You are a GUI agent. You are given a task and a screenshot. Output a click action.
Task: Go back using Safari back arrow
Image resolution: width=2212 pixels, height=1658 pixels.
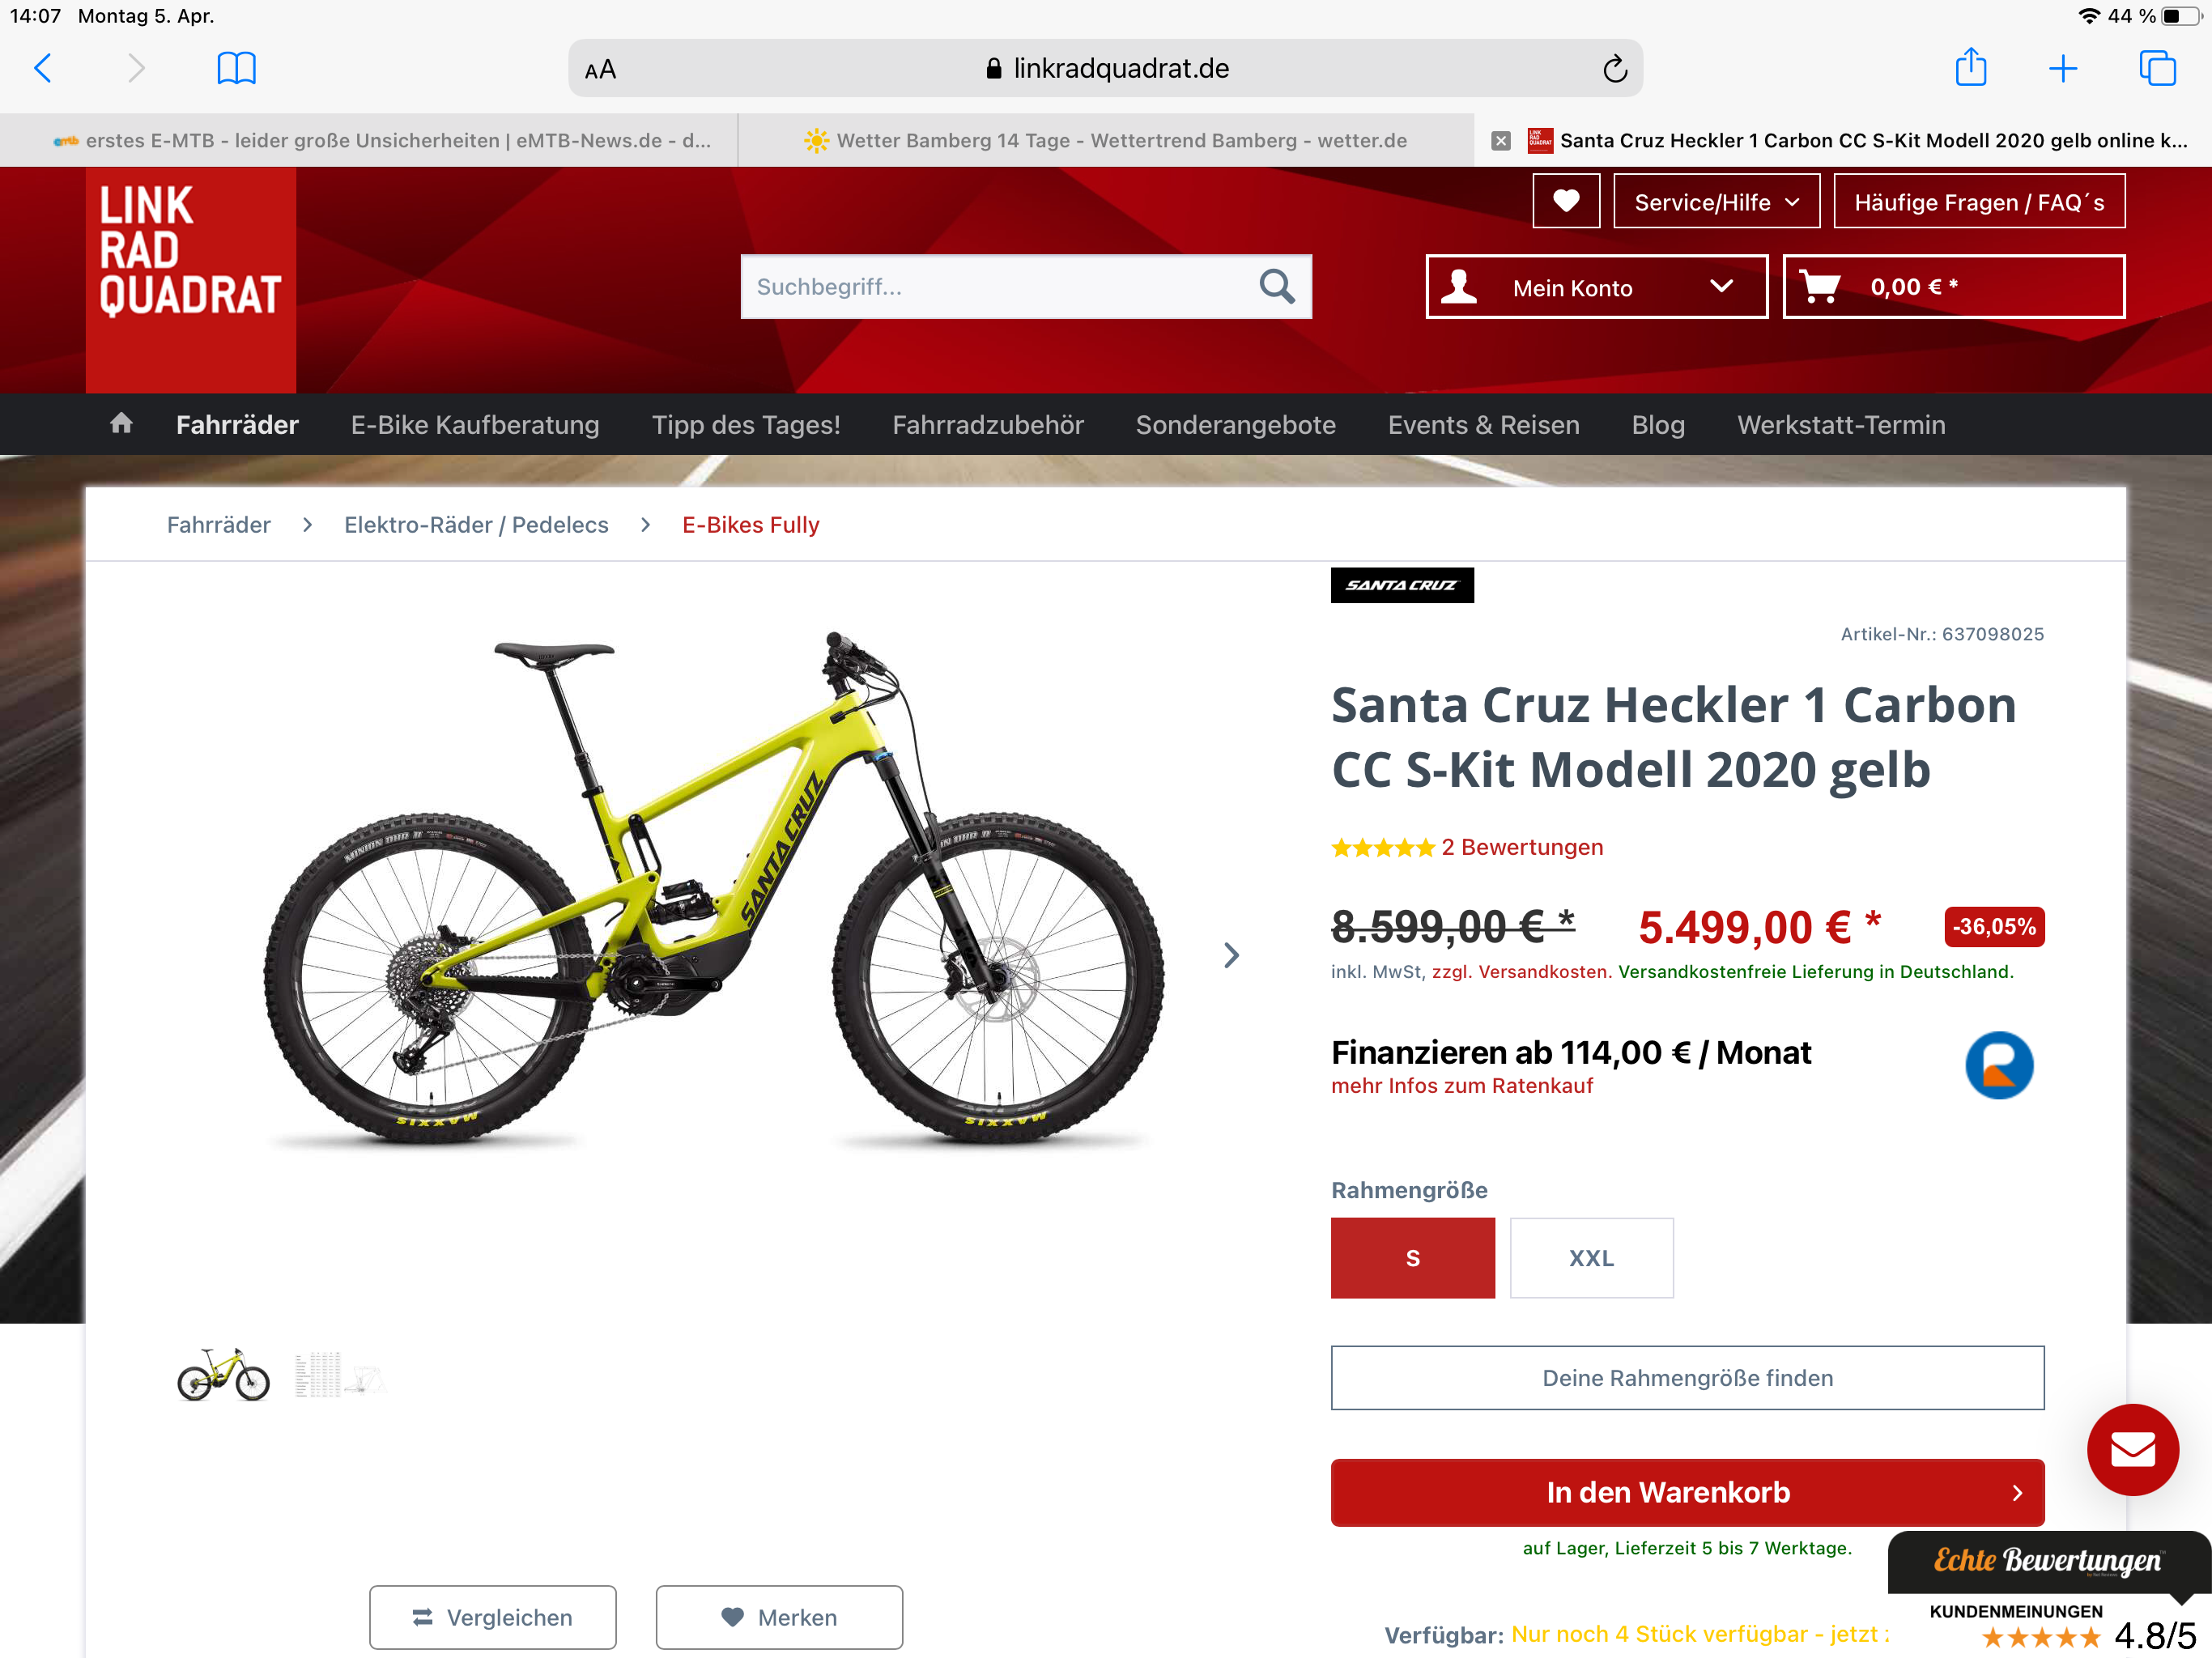[x=43, y=69]
